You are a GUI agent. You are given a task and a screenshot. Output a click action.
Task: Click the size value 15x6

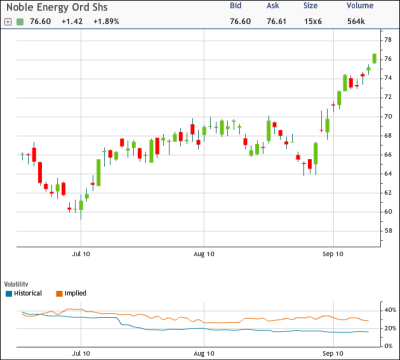pos(313,22)
